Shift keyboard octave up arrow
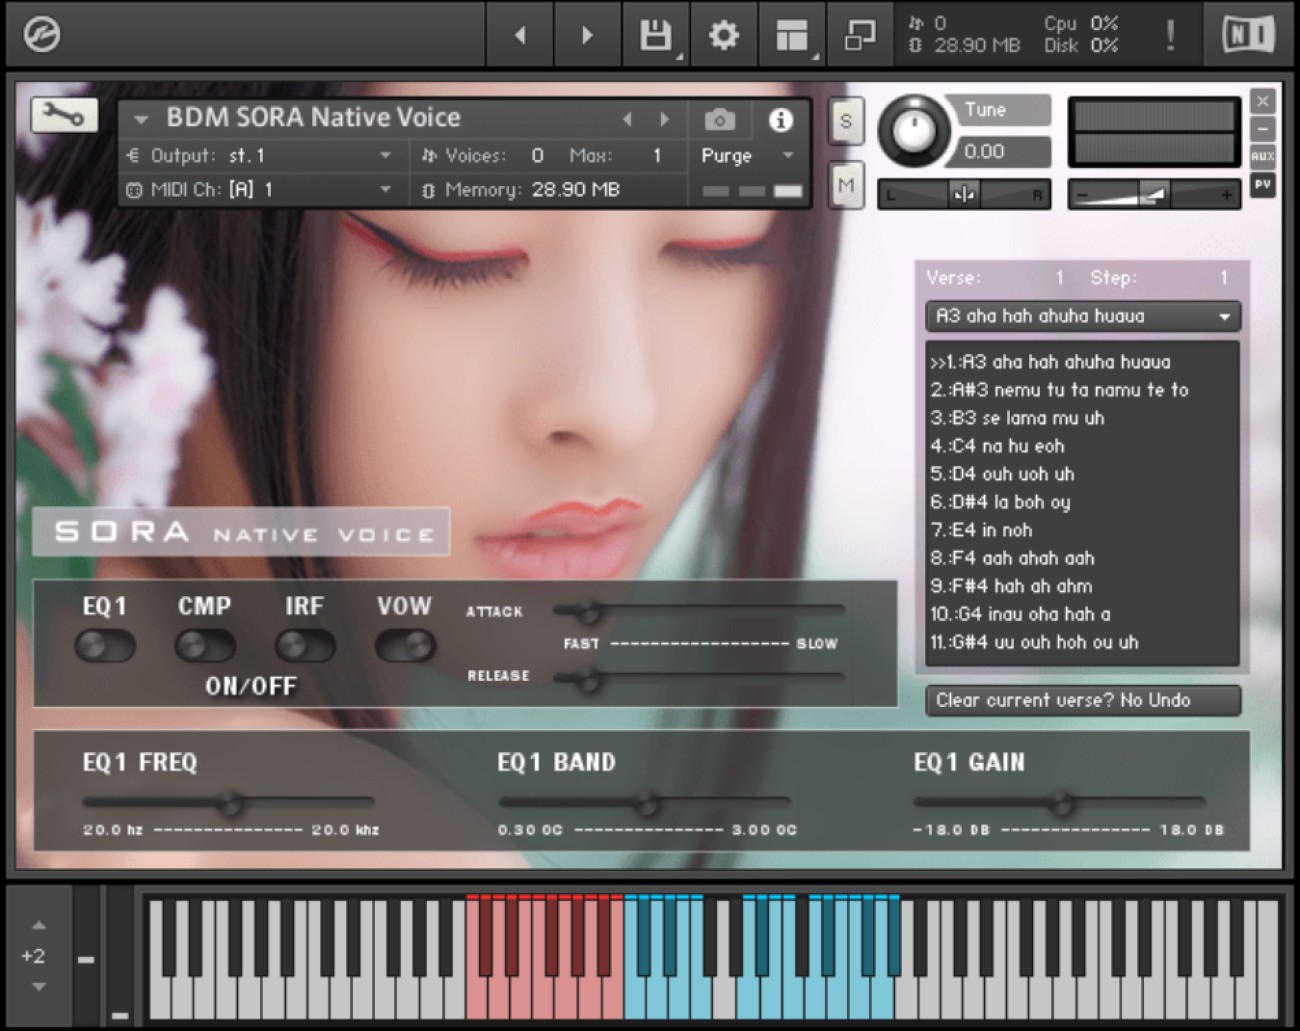 (x=38, y=925)
